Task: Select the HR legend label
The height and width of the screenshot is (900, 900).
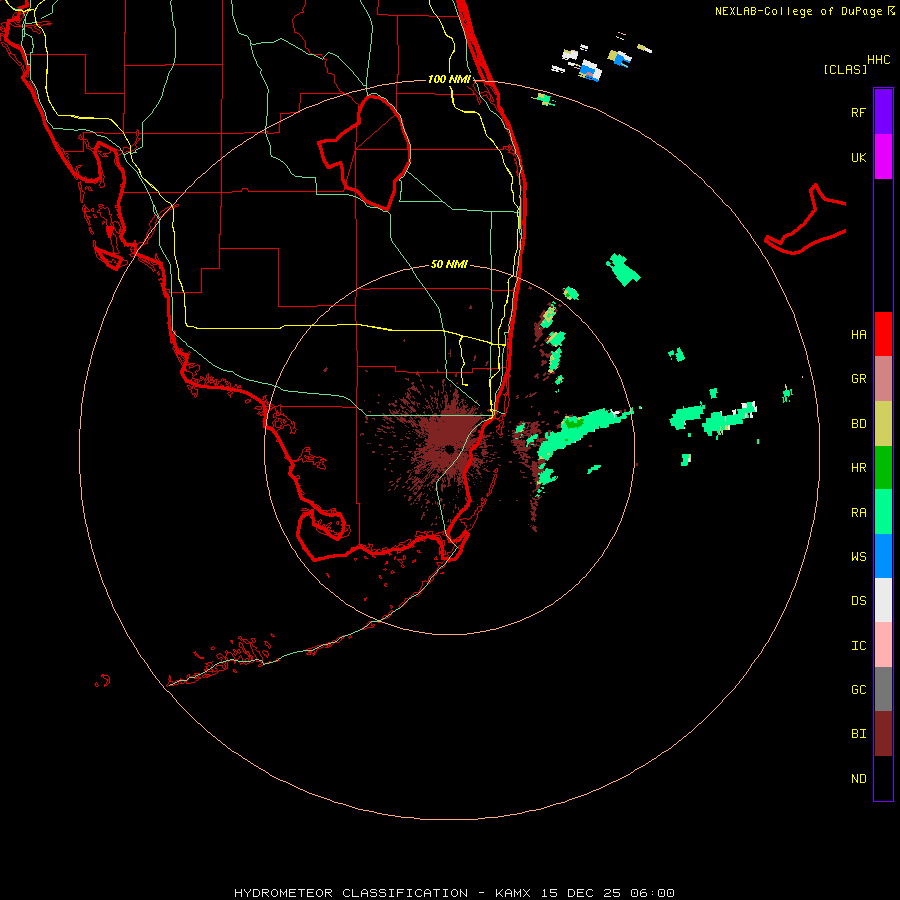Action: tap(858, 468)
